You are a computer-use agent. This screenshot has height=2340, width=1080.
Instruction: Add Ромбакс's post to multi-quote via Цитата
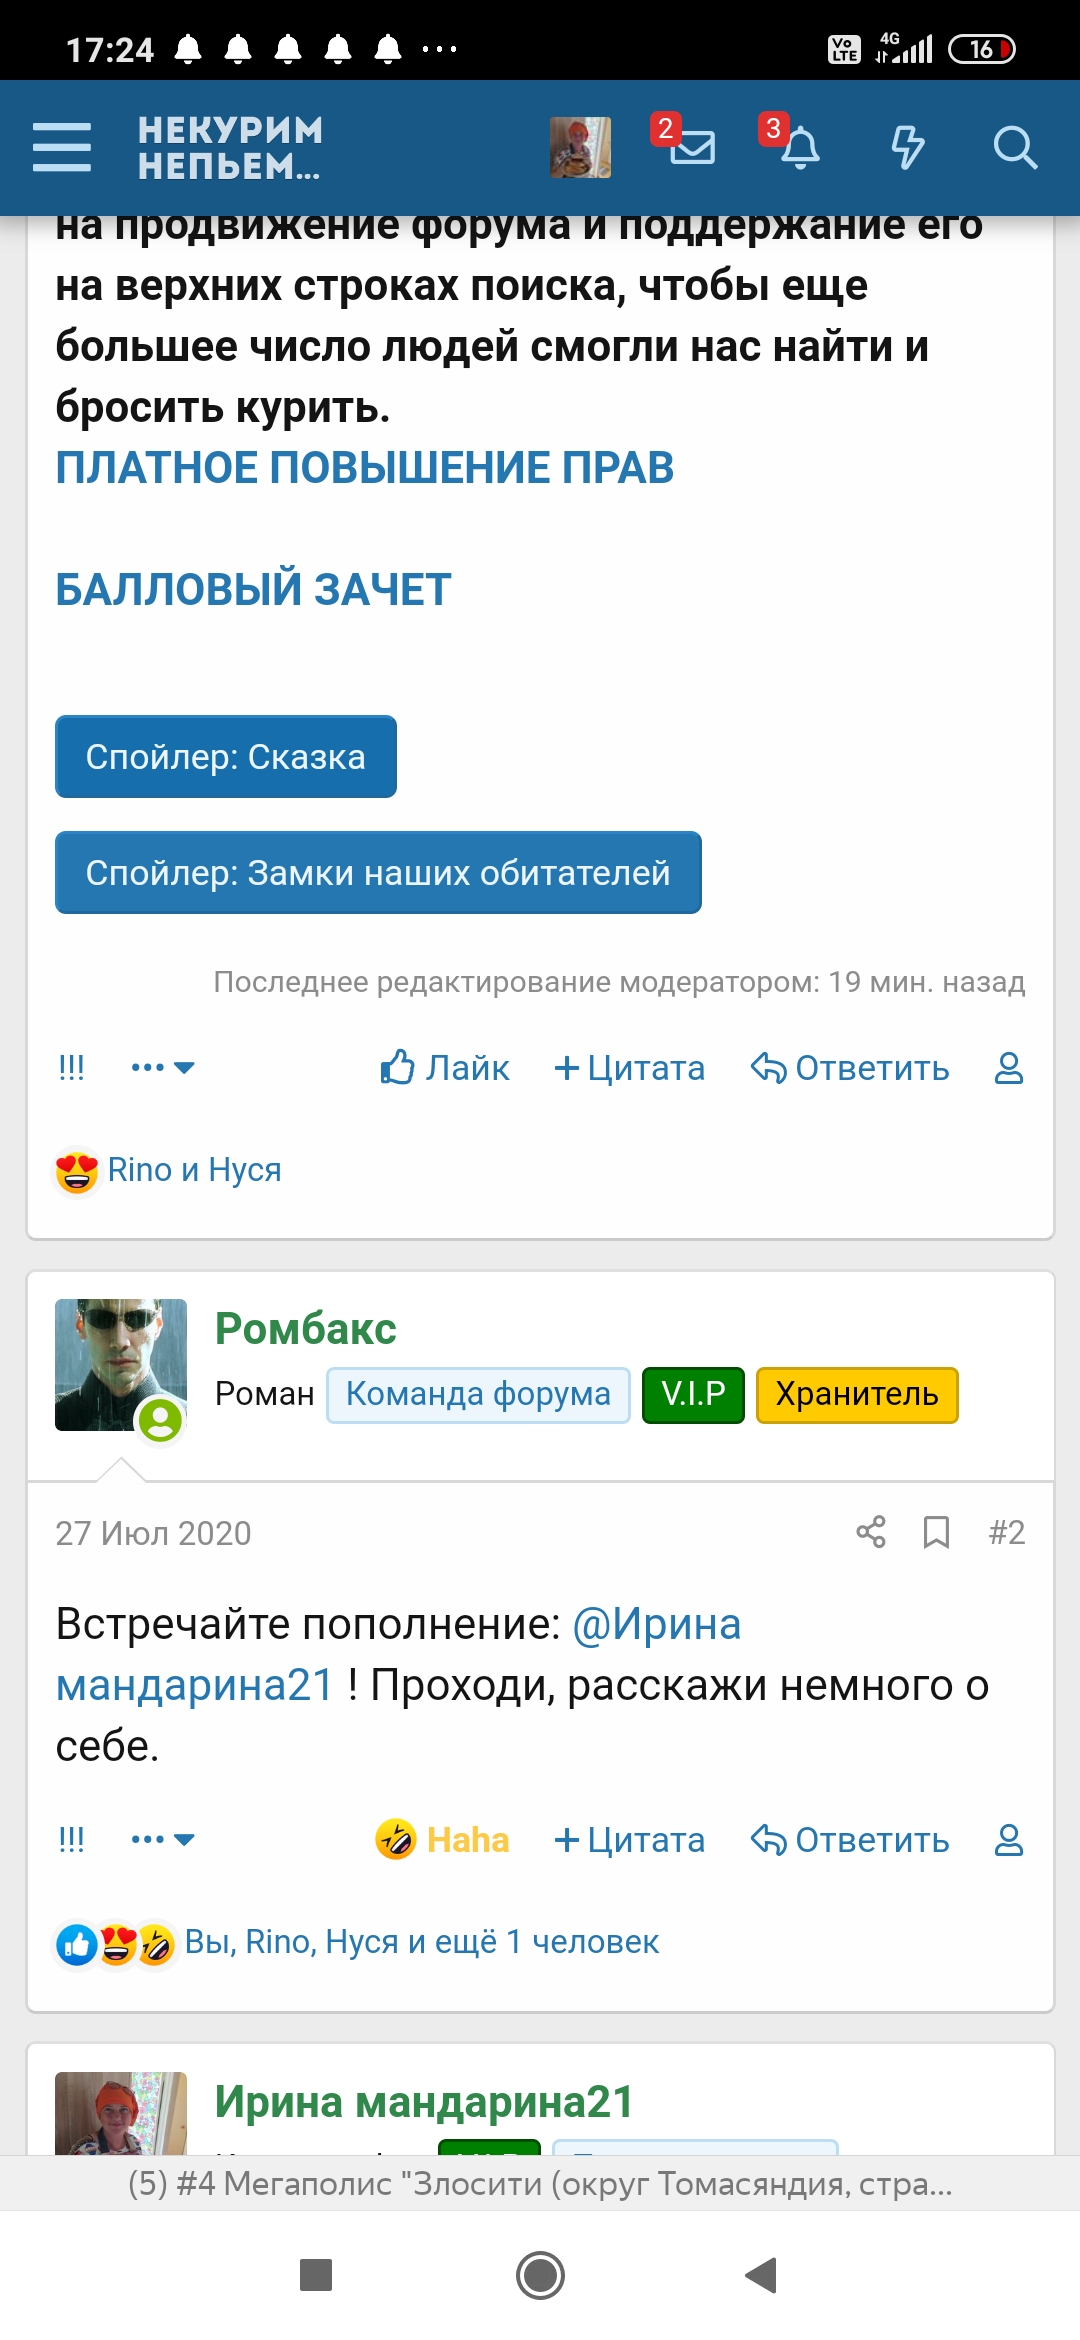pyautogui.click(x=630, y=1839)
